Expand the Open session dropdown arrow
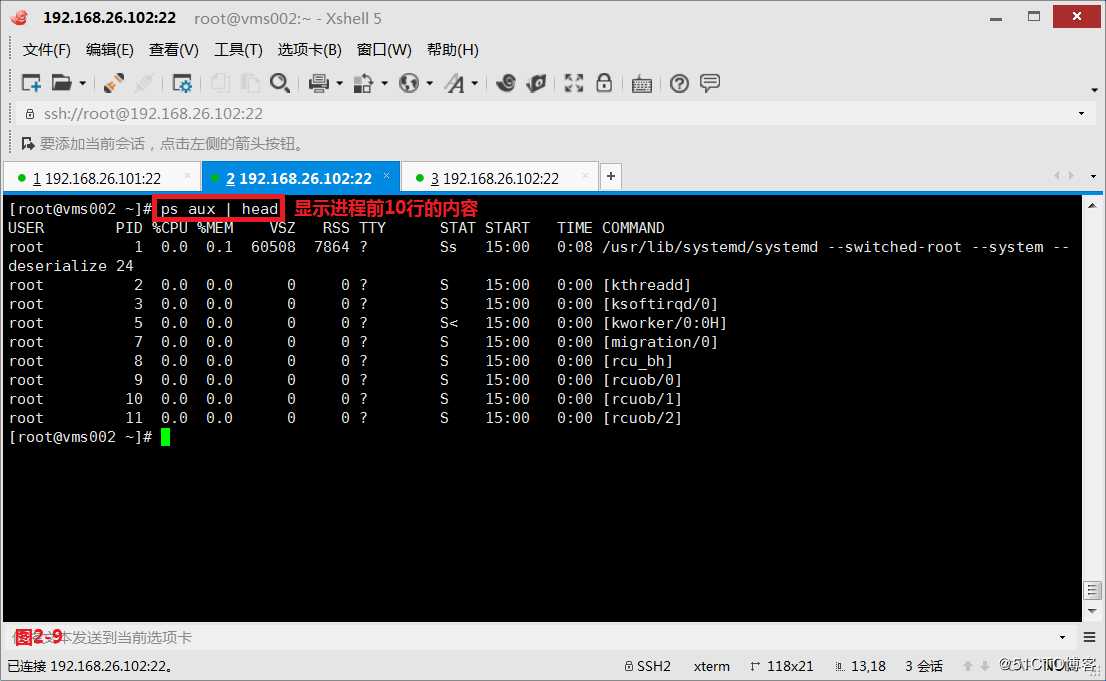The image size is (1106, 681). (x=83, y=83)
